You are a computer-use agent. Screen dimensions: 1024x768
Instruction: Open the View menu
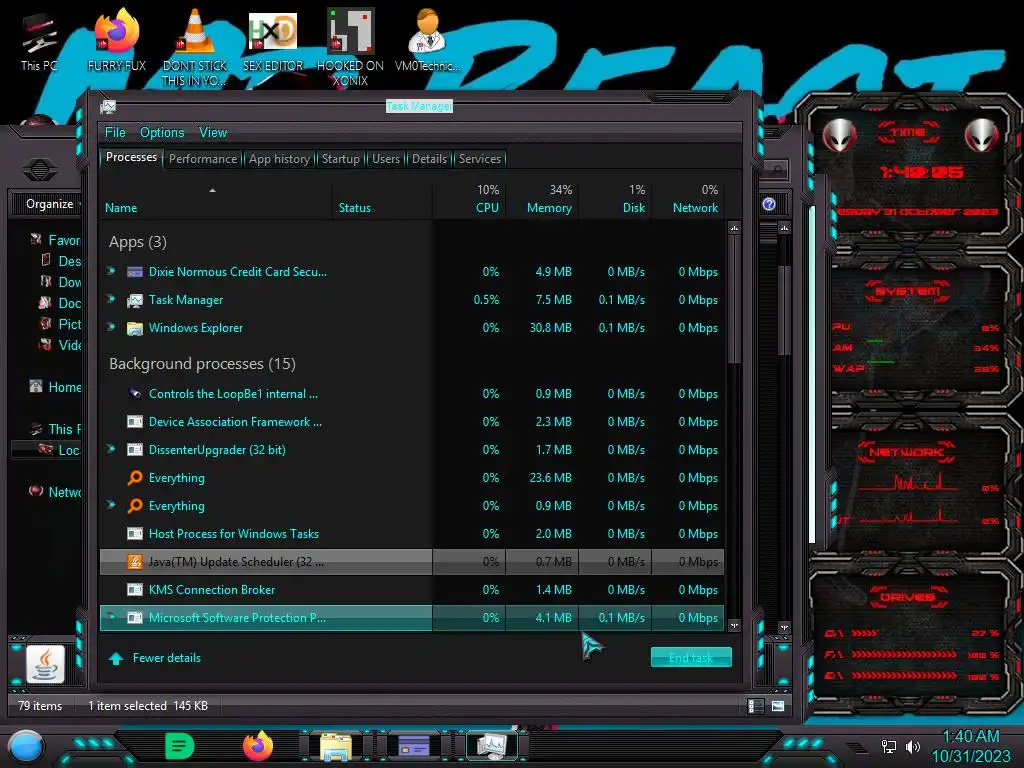click(213, 133)
